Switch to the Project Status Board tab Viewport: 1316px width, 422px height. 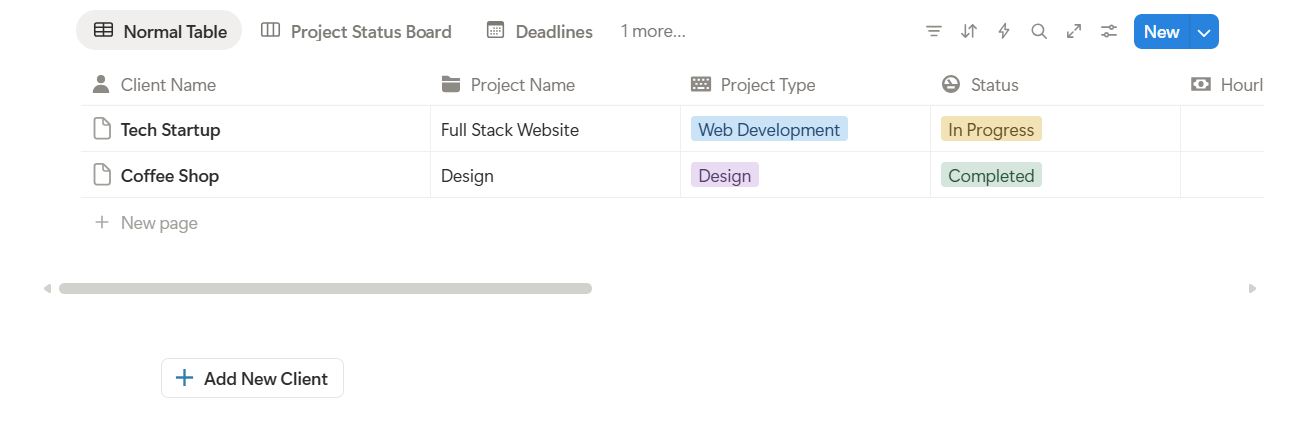point(357,32)
